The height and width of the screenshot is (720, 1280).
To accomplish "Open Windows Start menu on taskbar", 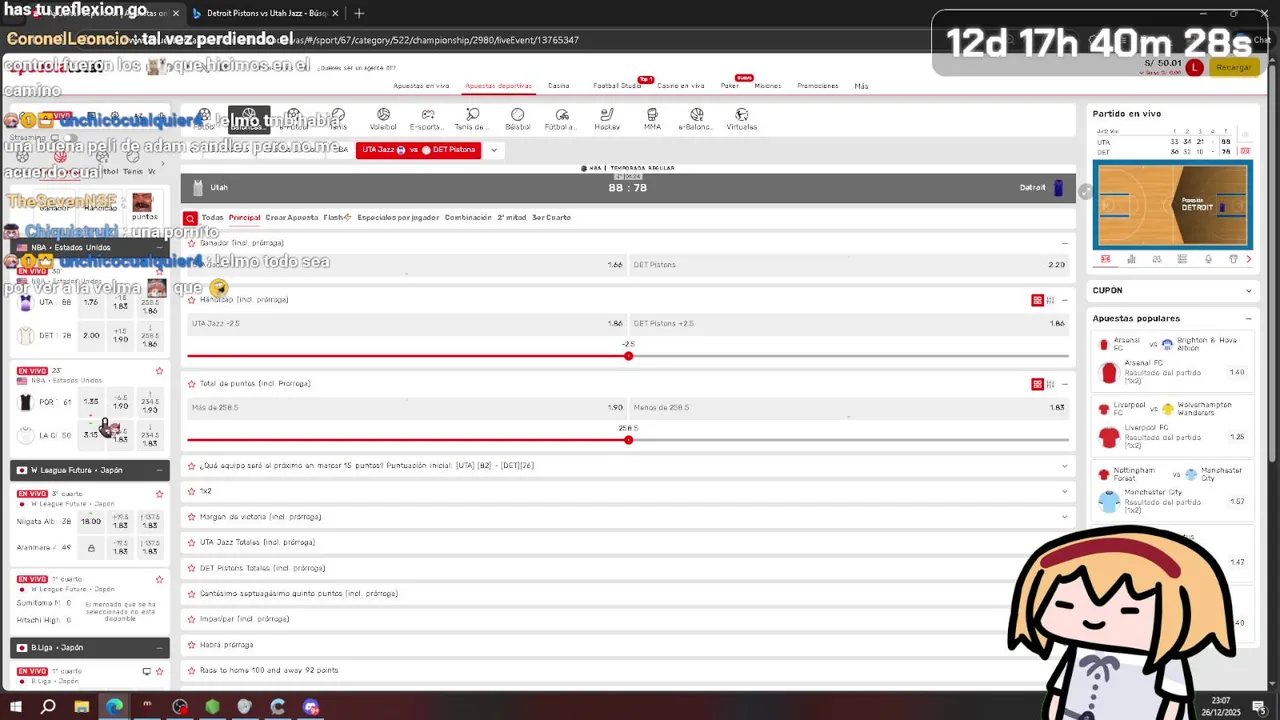I will point(16,707).
